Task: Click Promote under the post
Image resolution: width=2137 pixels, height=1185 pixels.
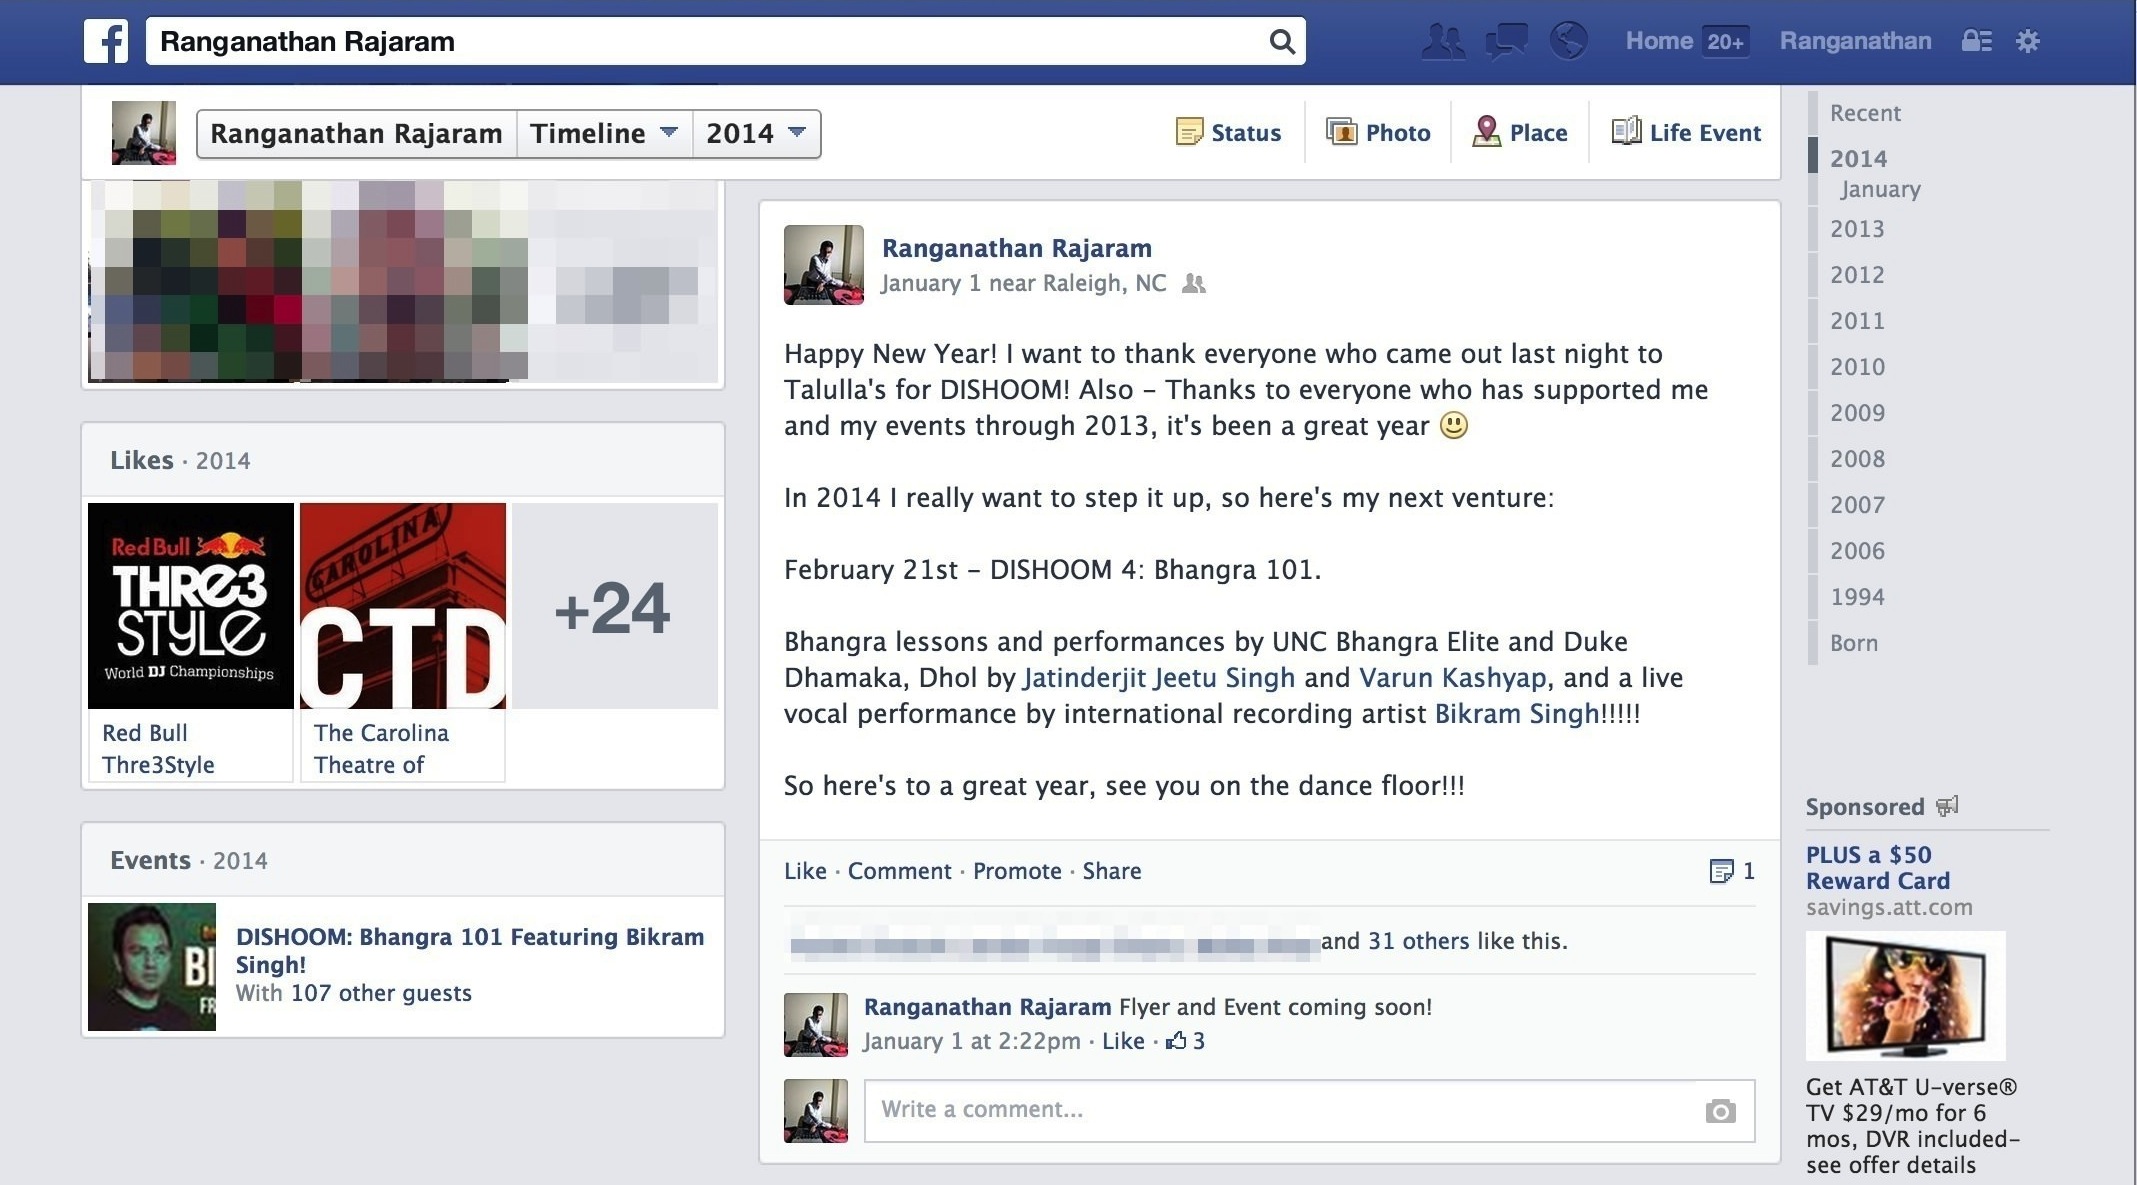Action: click(x=1017, y=871)
